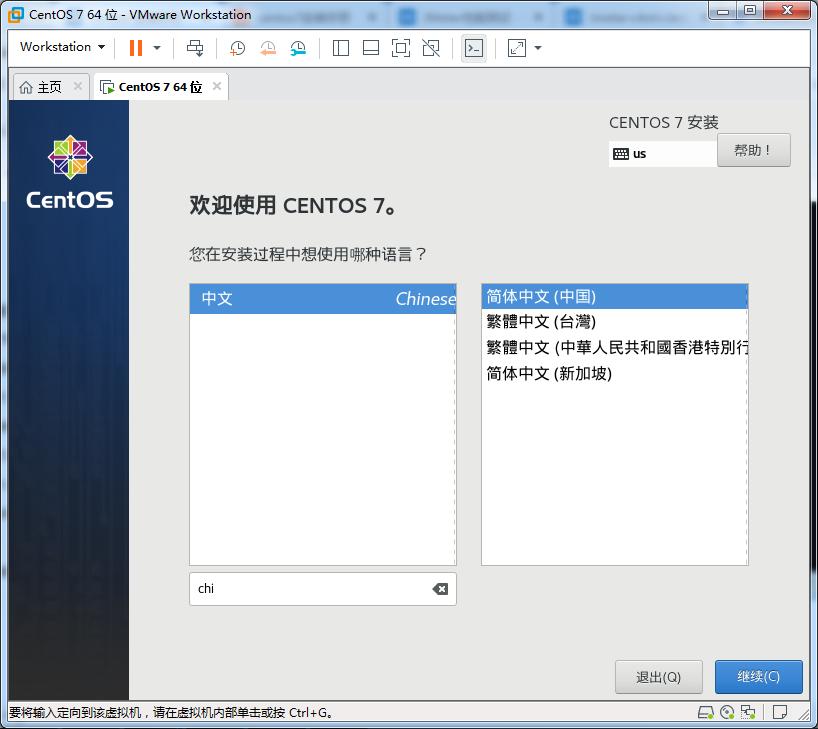Screen dimensions: 818x729
Task: Switch to the 主页 tab
Action: tap(43, 86)
